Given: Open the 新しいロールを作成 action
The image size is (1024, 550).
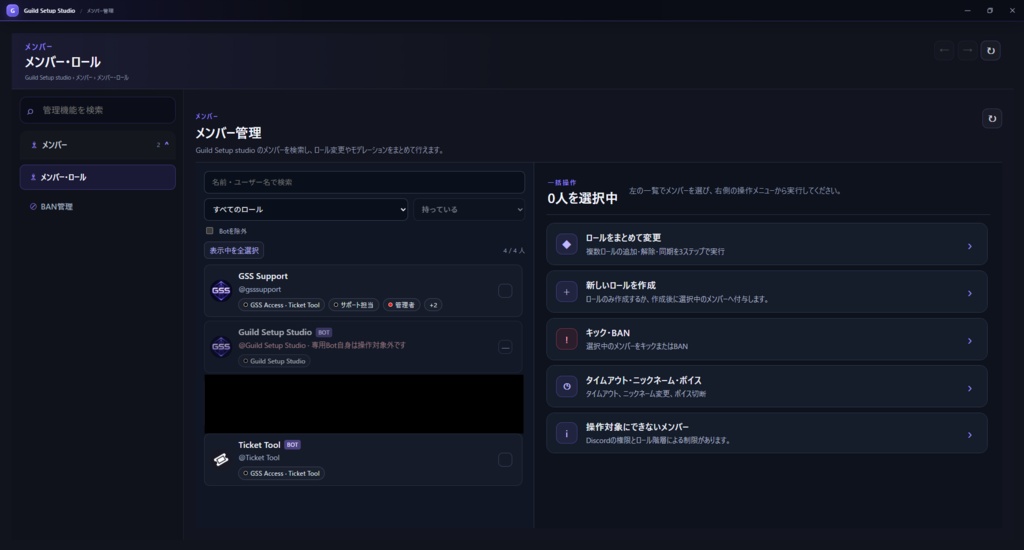Looking at the screenshot, I should (767, 292).
